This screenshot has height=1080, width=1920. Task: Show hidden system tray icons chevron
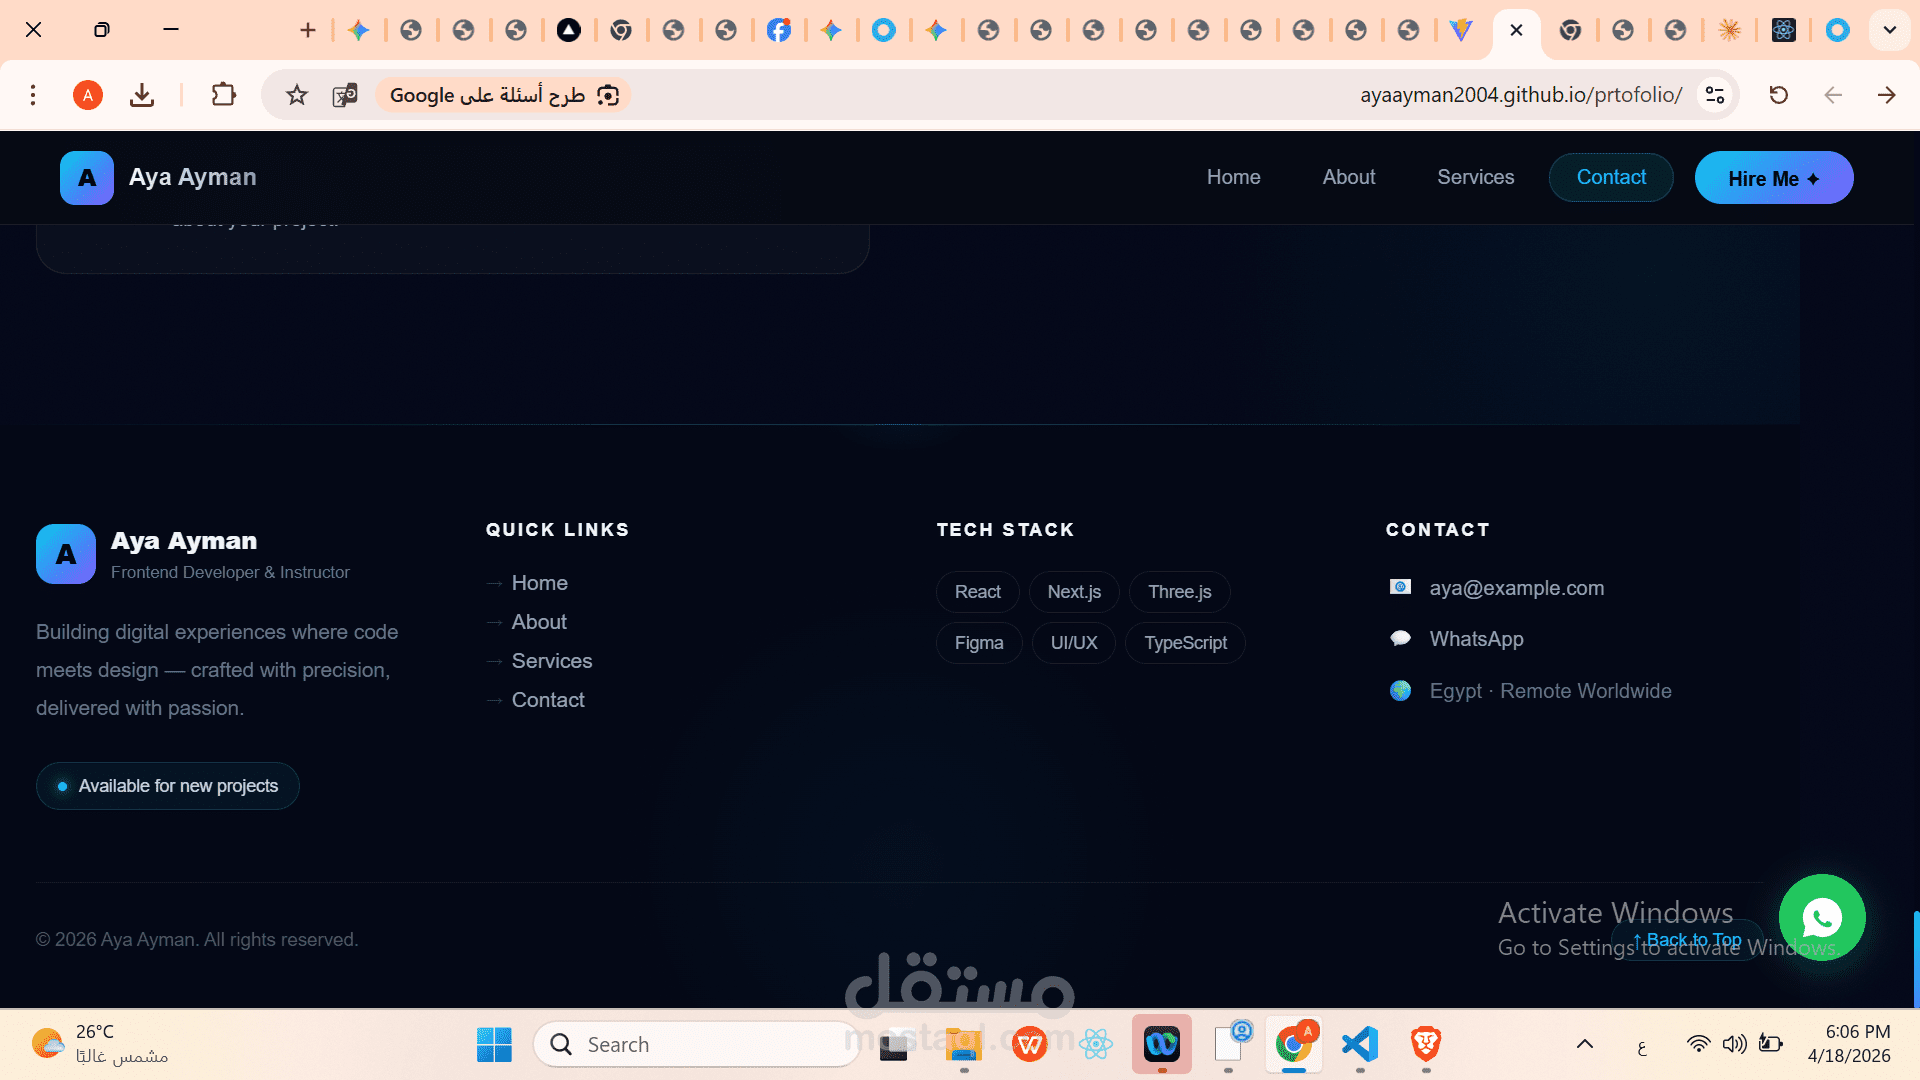(x=1584, y=1044)
